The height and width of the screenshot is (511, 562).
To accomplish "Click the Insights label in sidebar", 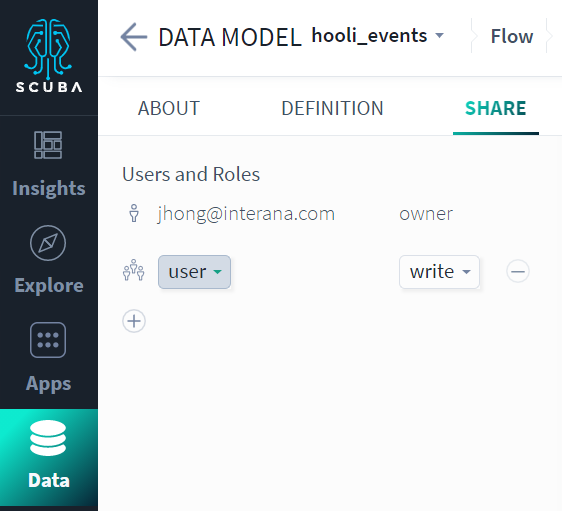I will coord(49,188).
